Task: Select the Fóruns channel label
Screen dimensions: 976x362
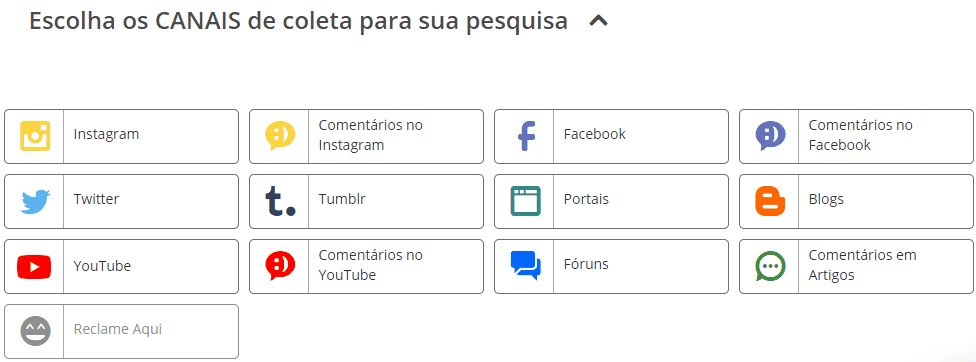Action: click(x=586, y=264)
